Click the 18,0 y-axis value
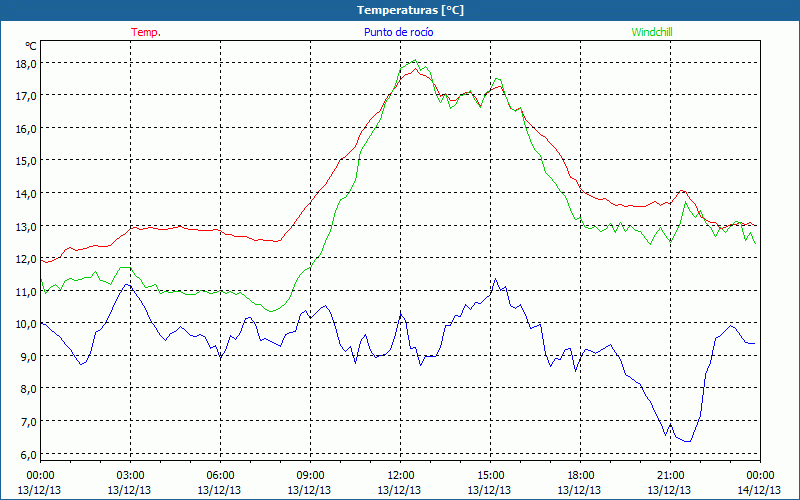This screenshot has width=800, height=500. pos(26,63)
